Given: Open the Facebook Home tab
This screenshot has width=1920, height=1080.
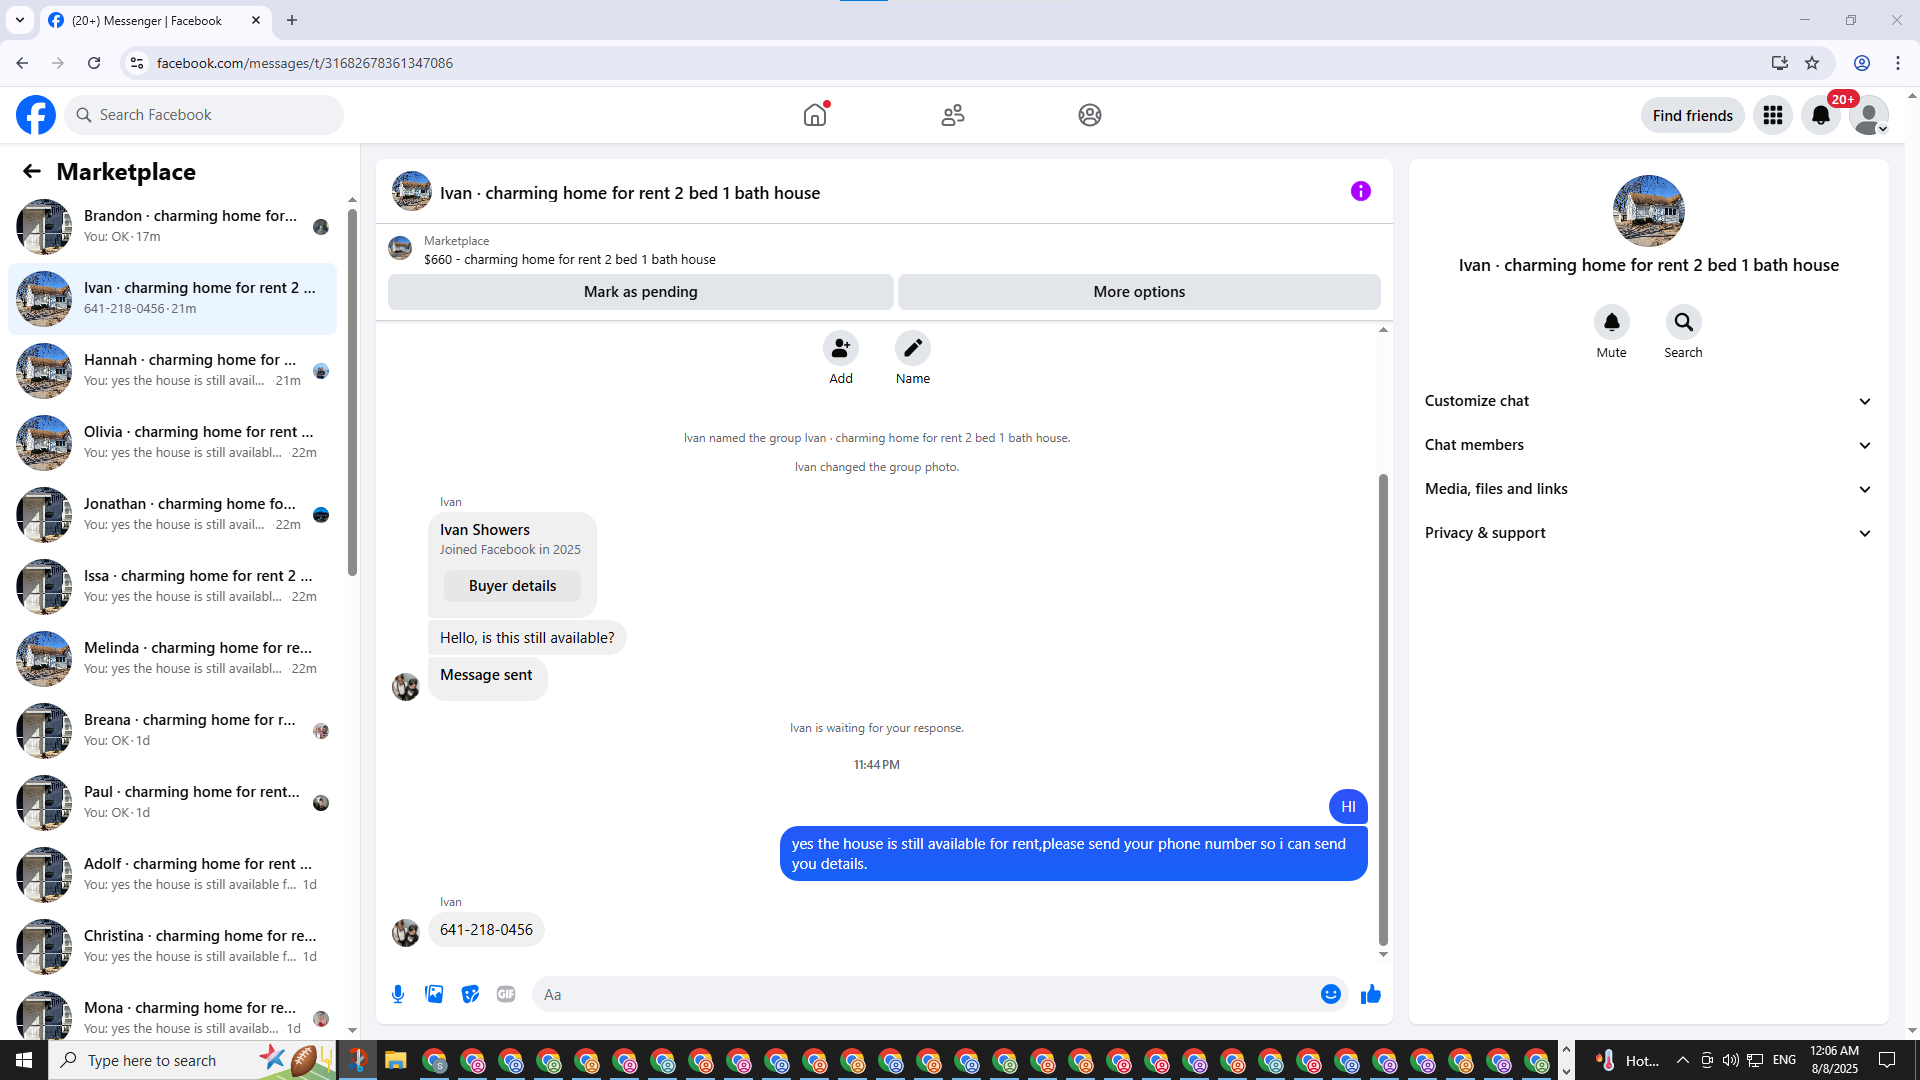Looking at the screenshot, I should click(x=815, y=115).
